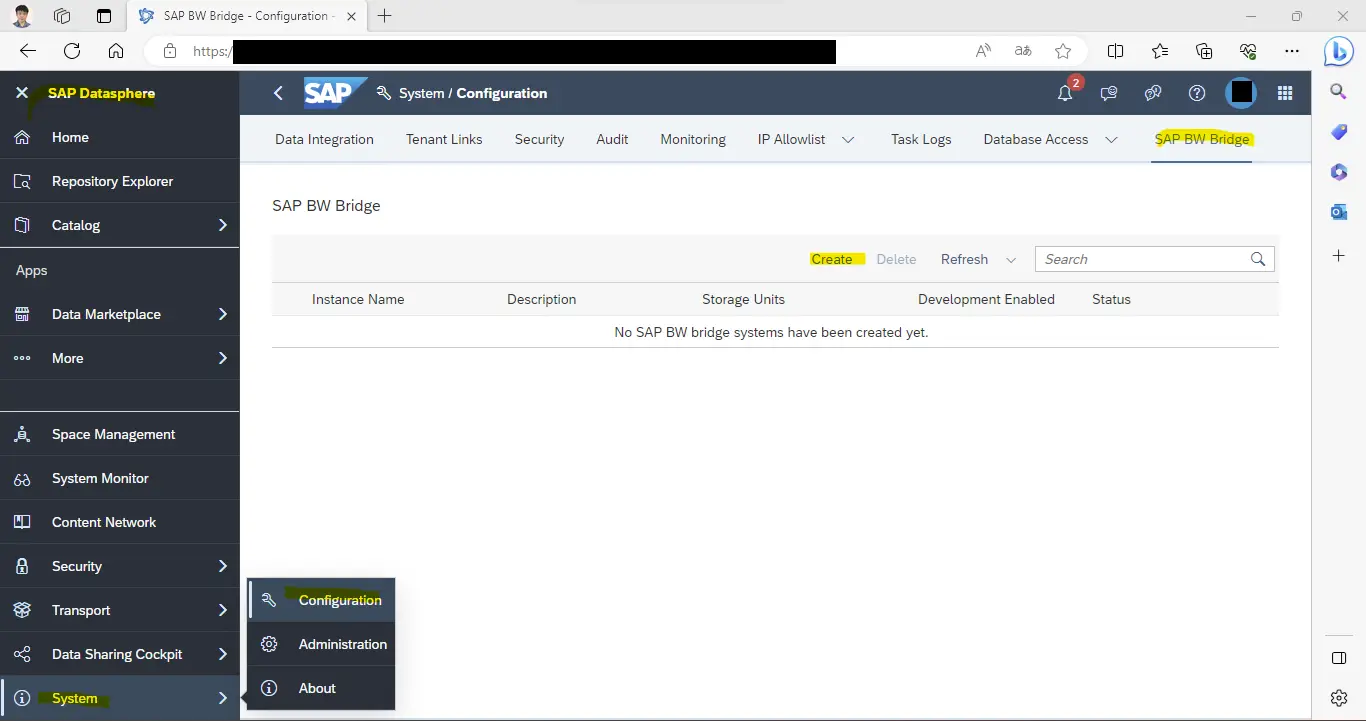The width and height of the screenshot is (1366, 721).
Task: Open Help question mark icon
Action: [x=1197, y=93]
